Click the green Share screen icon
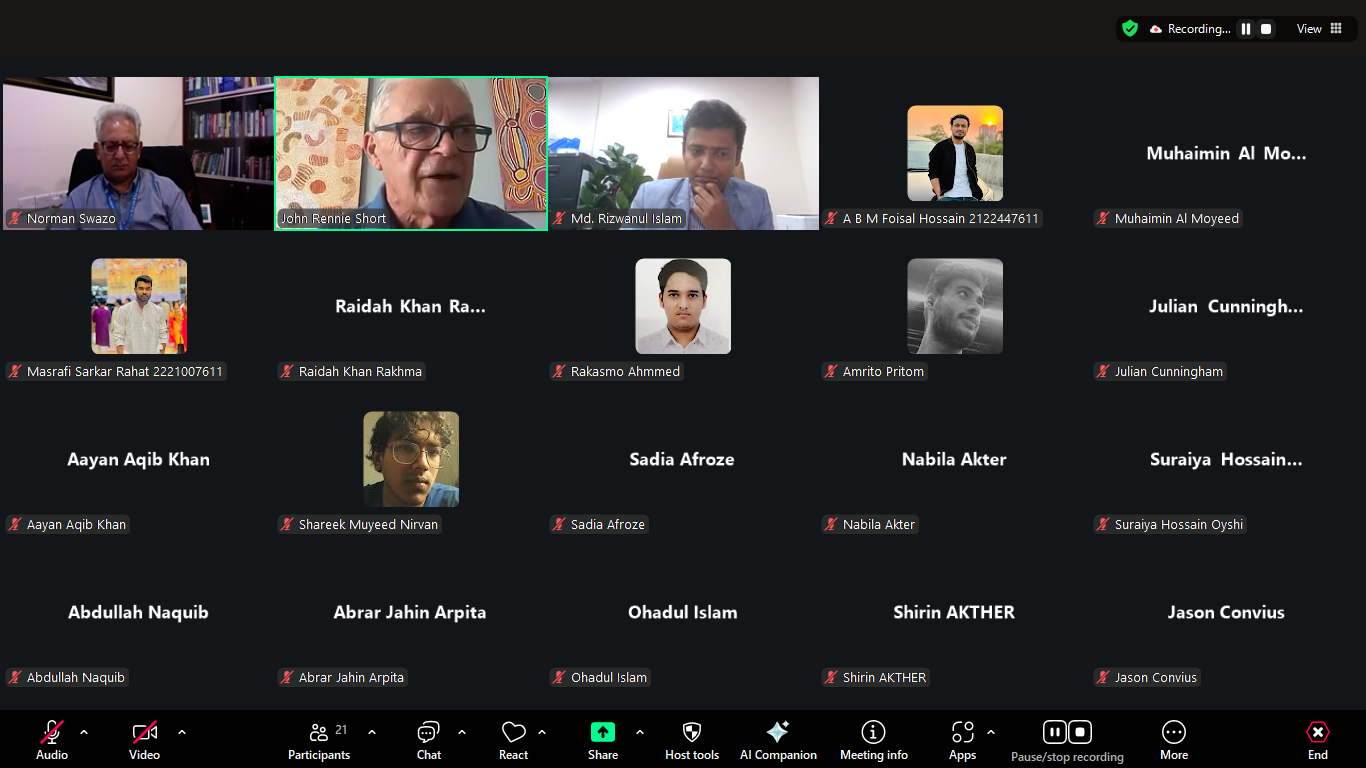 pos(602,733)
